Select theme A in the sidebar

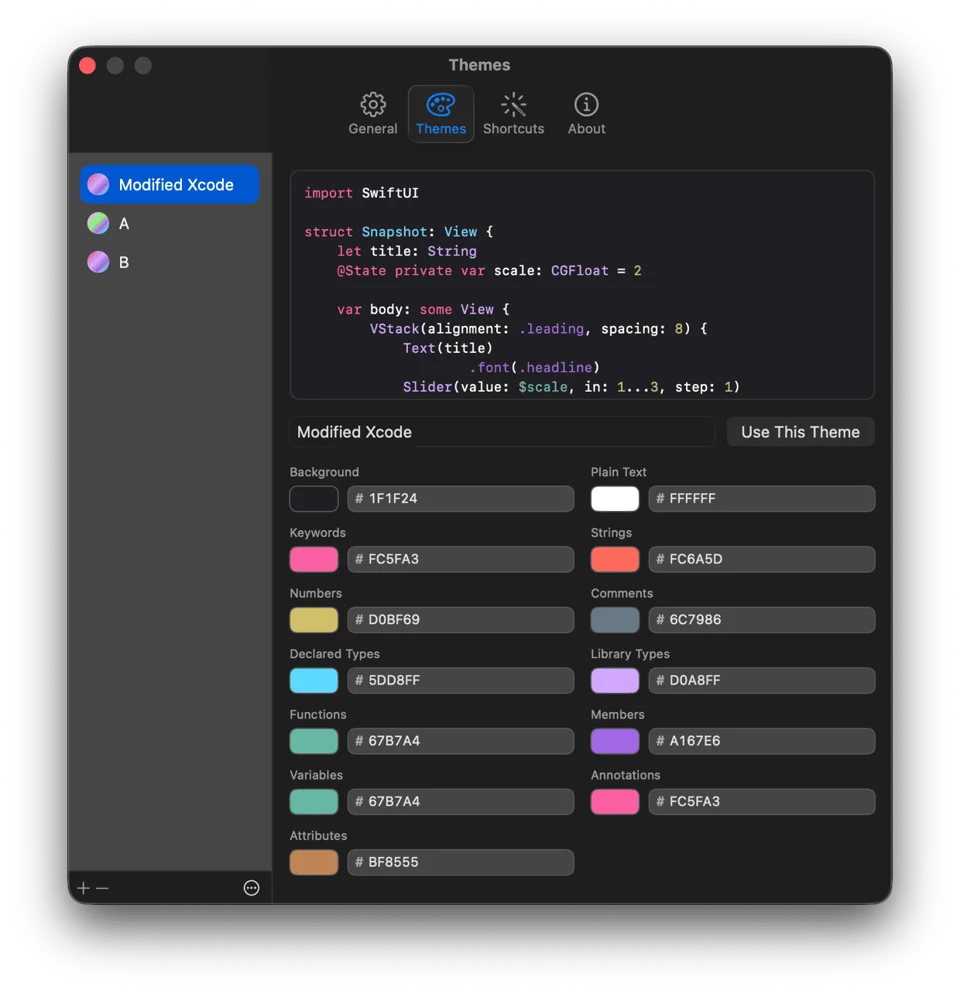(170, 223)
